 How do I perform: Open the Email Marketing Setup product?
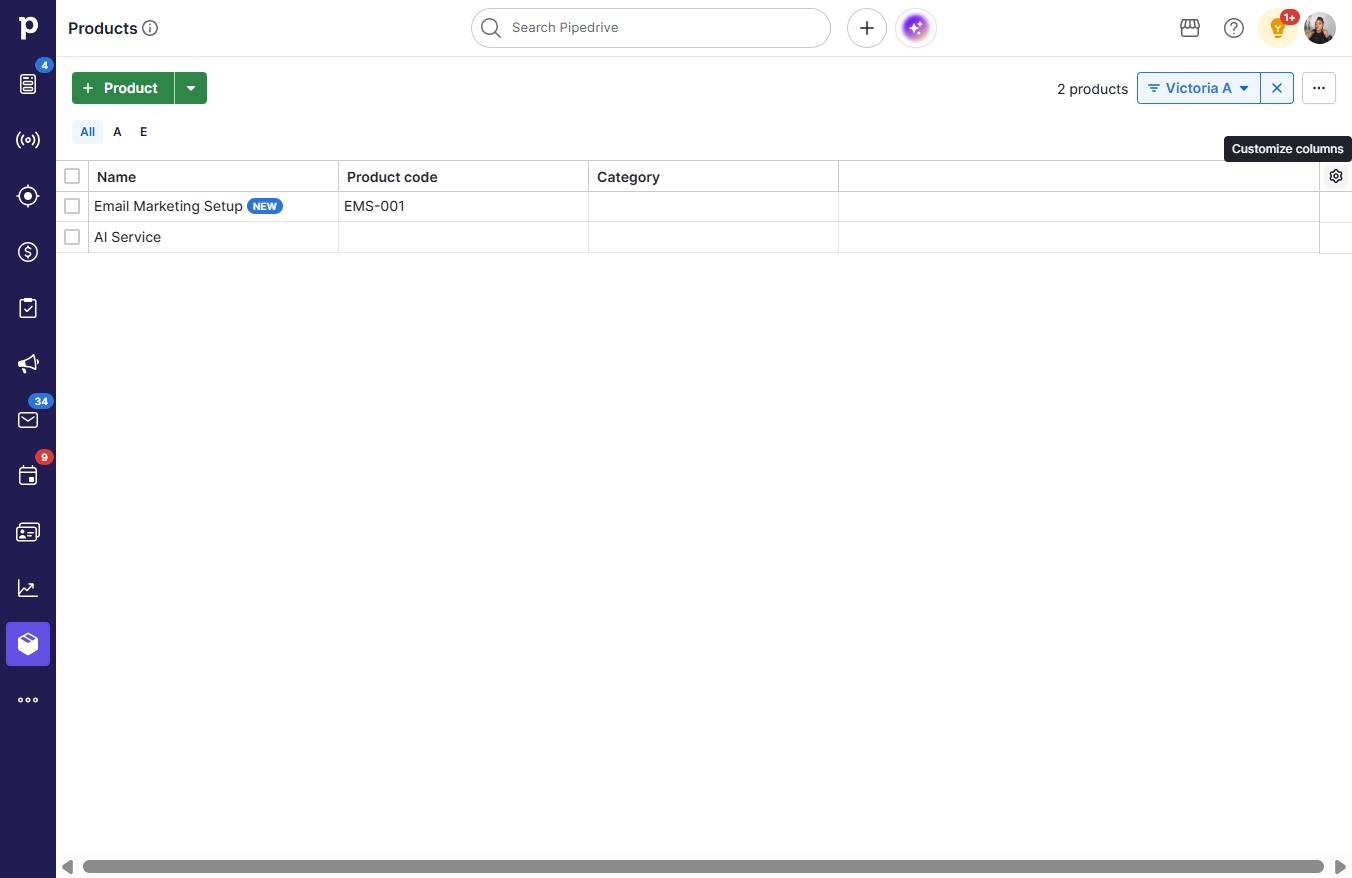point(168,206)
